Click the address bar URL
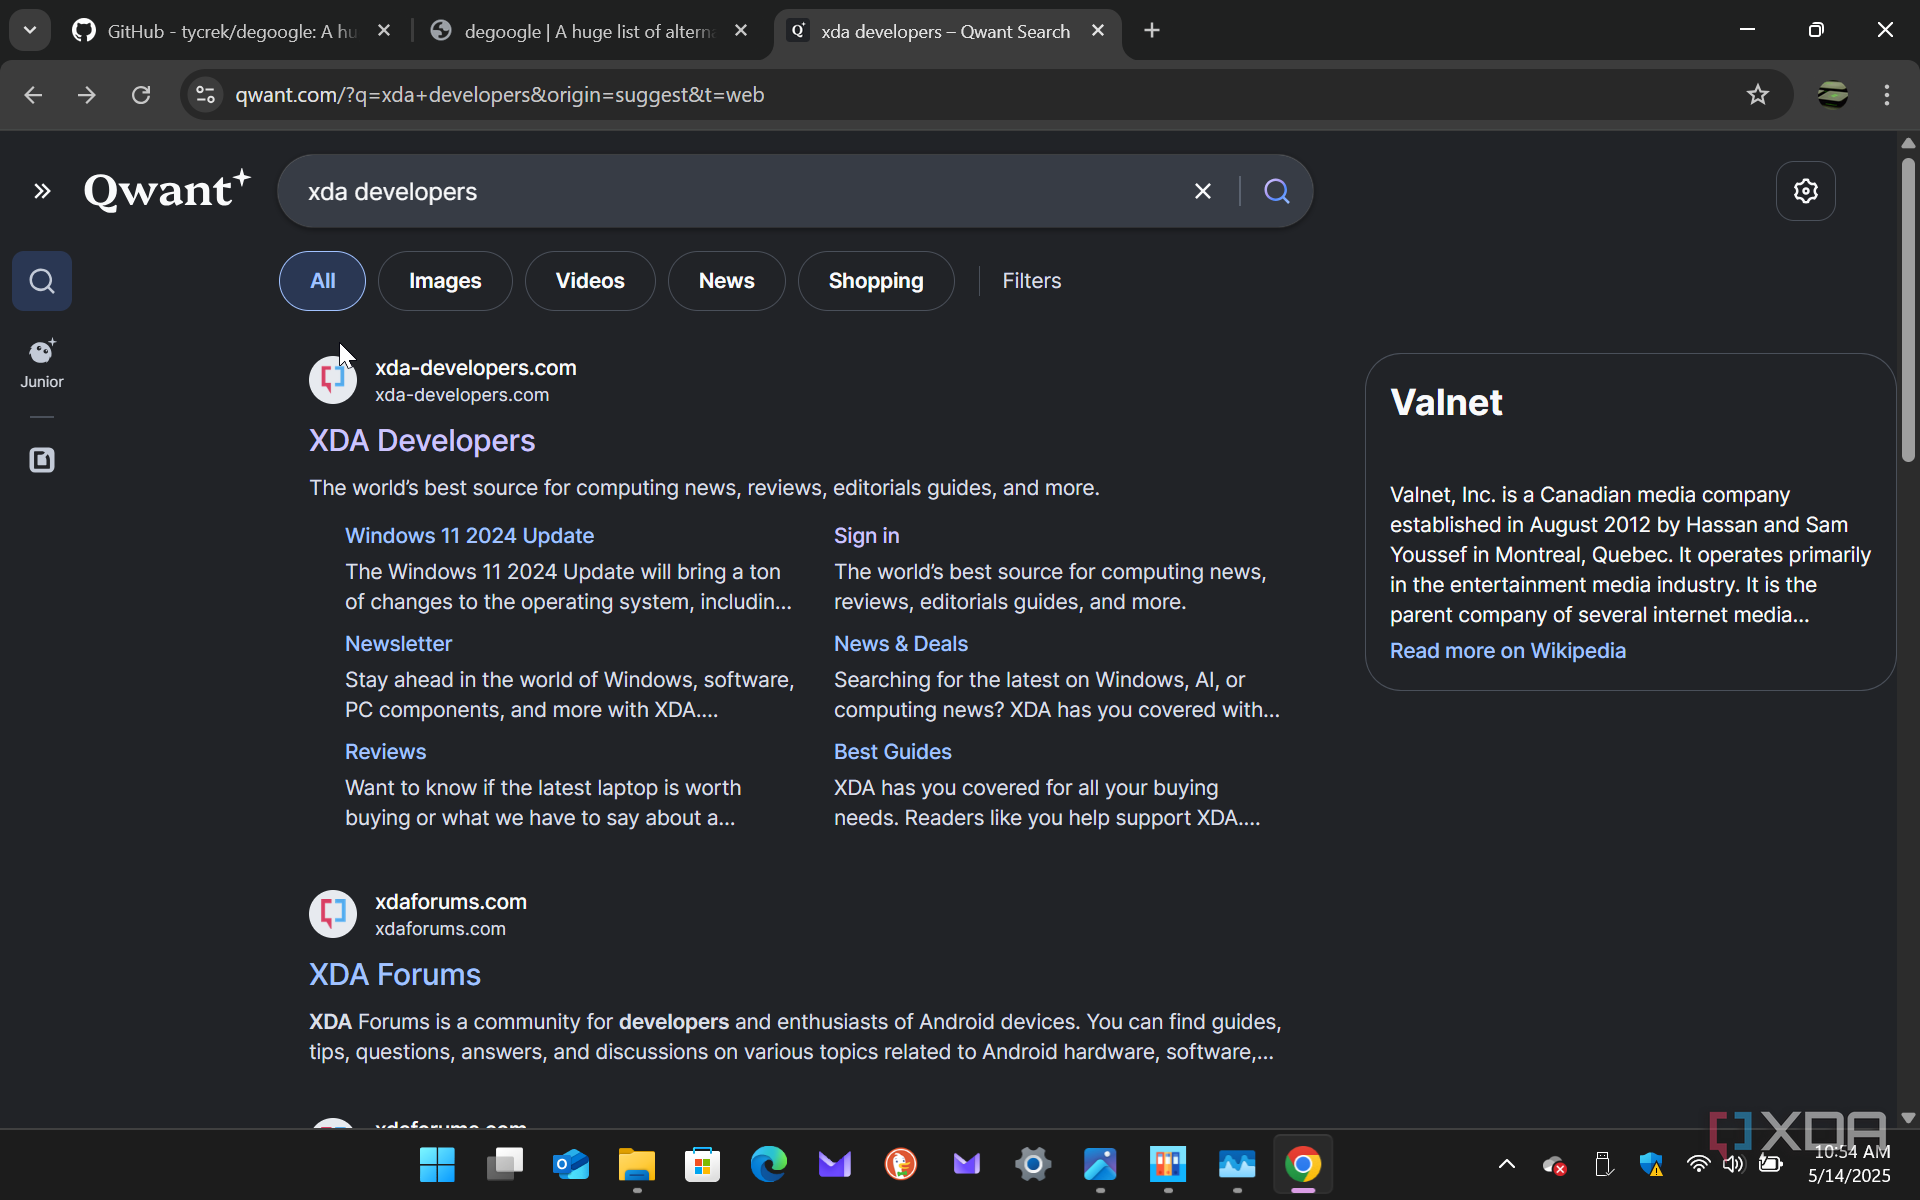 (500, 95)
